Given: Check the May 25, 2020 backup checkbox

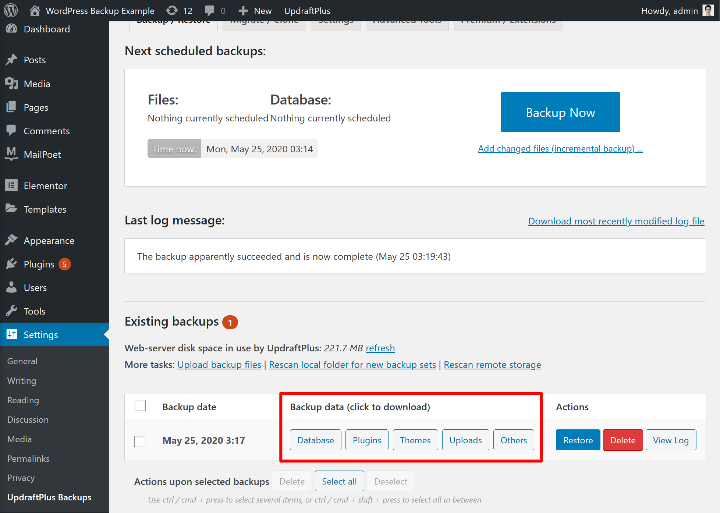Looking at the screenshot, I should pos(140,441).
